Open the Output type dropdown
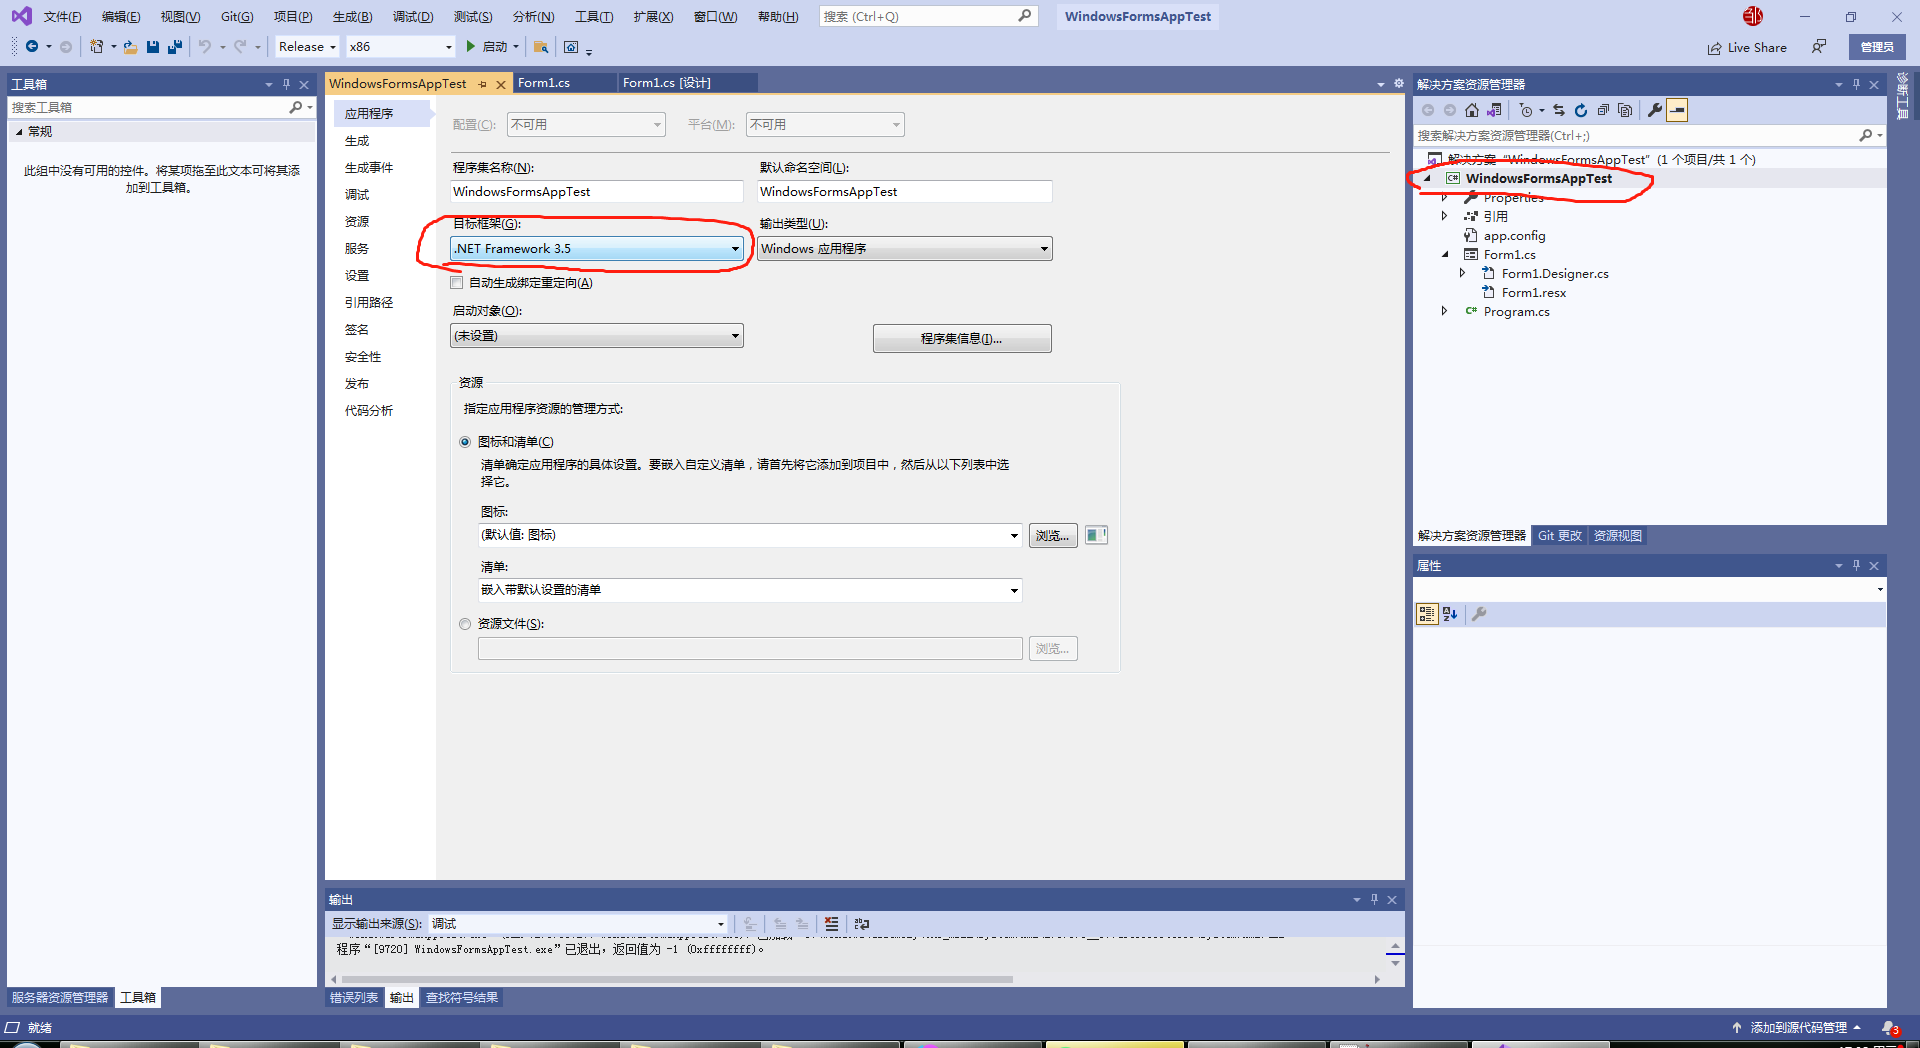This screenshot has width=1920, height=1048. tap(905, 249)
